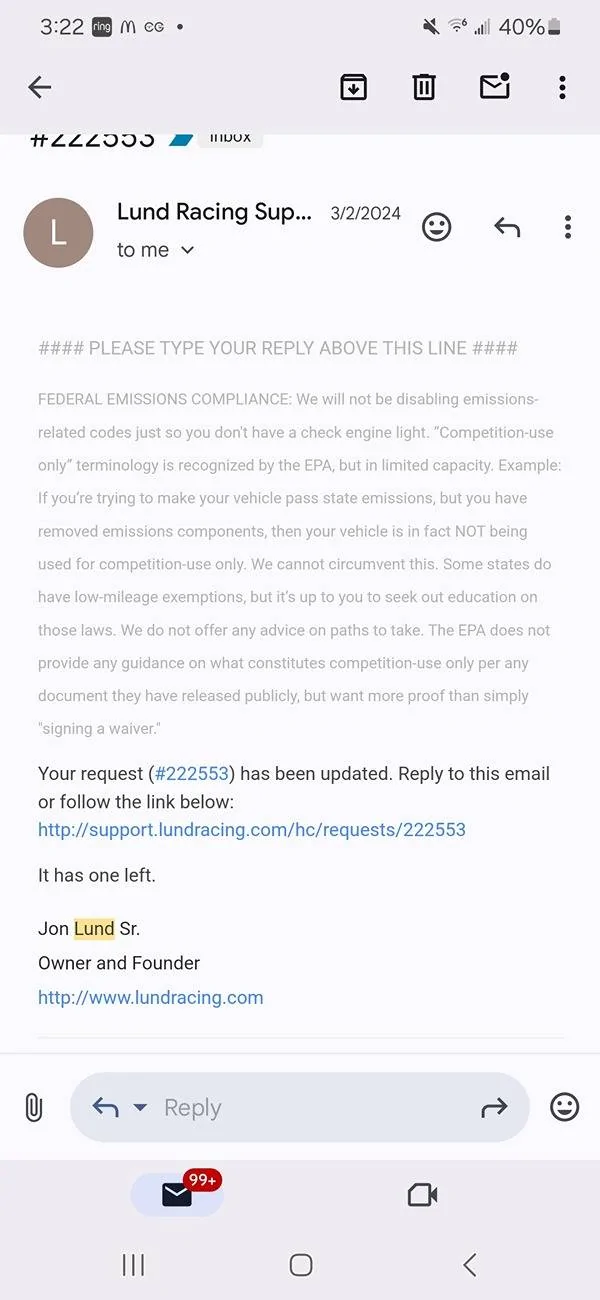The width and height of the screenshot is (600, 1300).
Task: Attach a file using the paperclip icon
Action: click(x=33, y=1107)
